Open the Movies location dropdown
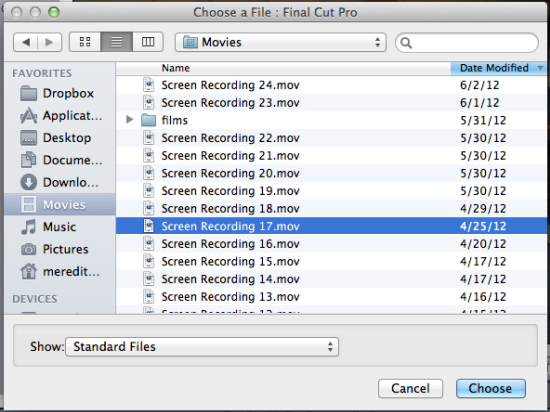The width and height of the screenshot is (550, 412). [281, 42]
